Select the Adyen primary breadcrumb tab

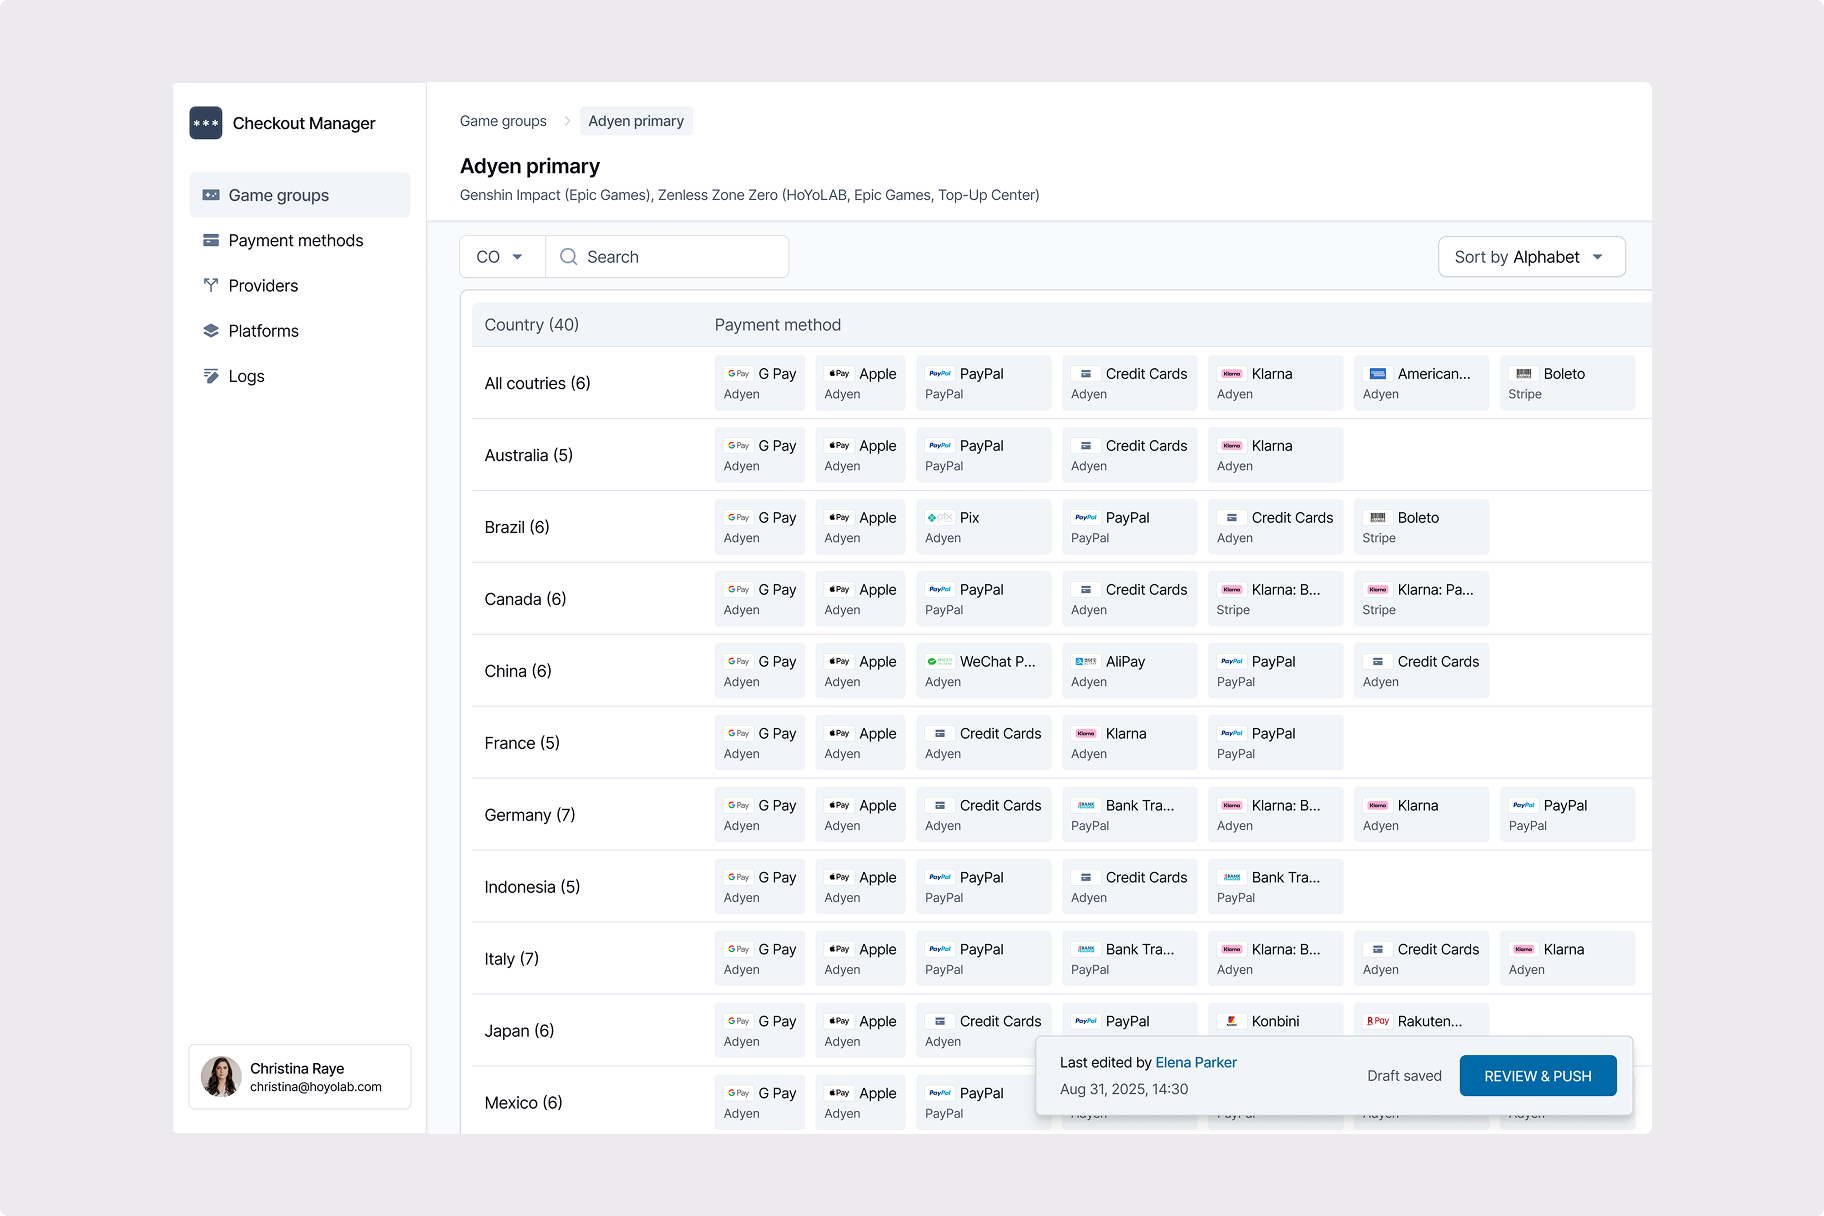click(636, 120)
